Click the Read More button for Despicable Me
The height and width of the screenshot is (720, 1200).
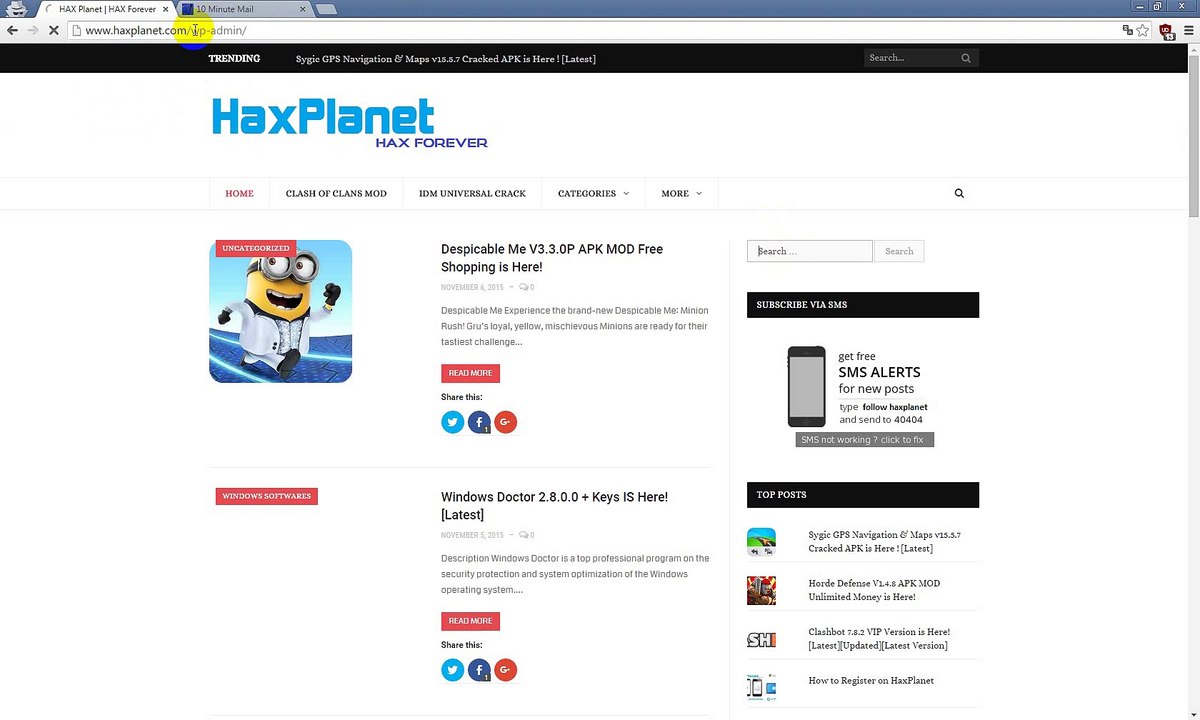pos(470,373)
